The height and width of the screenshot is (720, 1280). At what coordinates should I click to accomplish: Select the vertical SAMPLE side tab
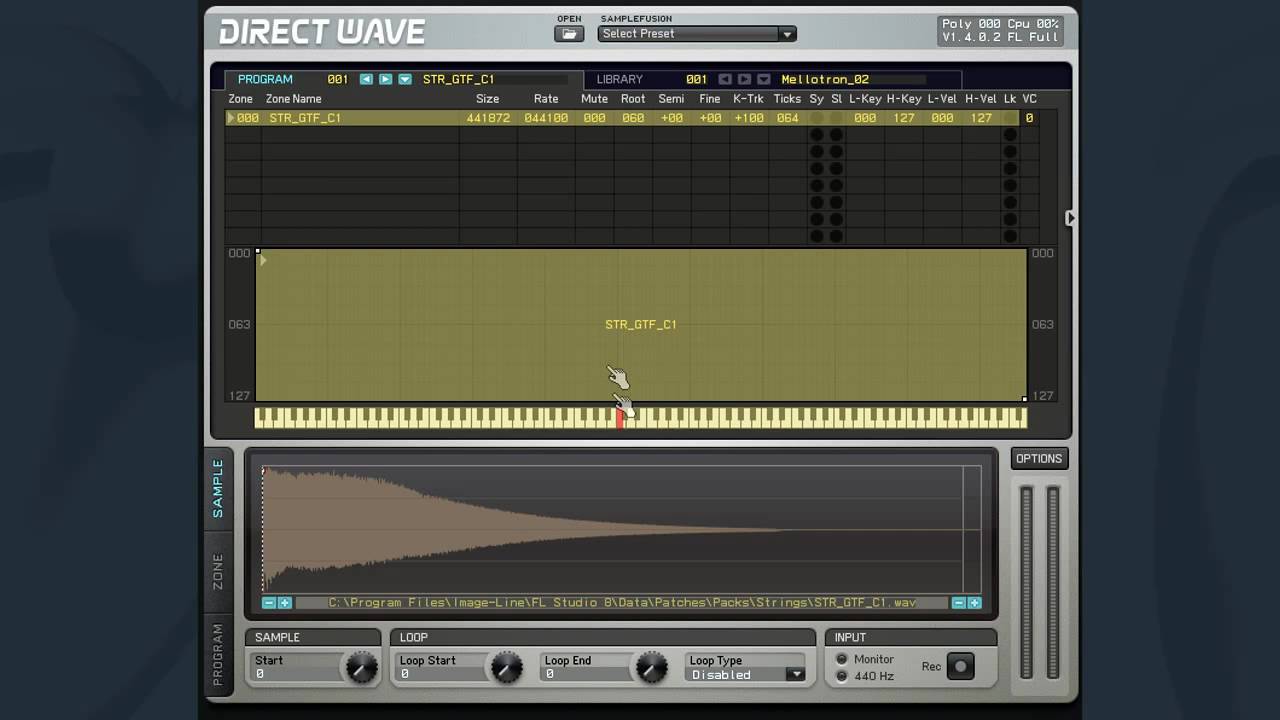(218, 489)
